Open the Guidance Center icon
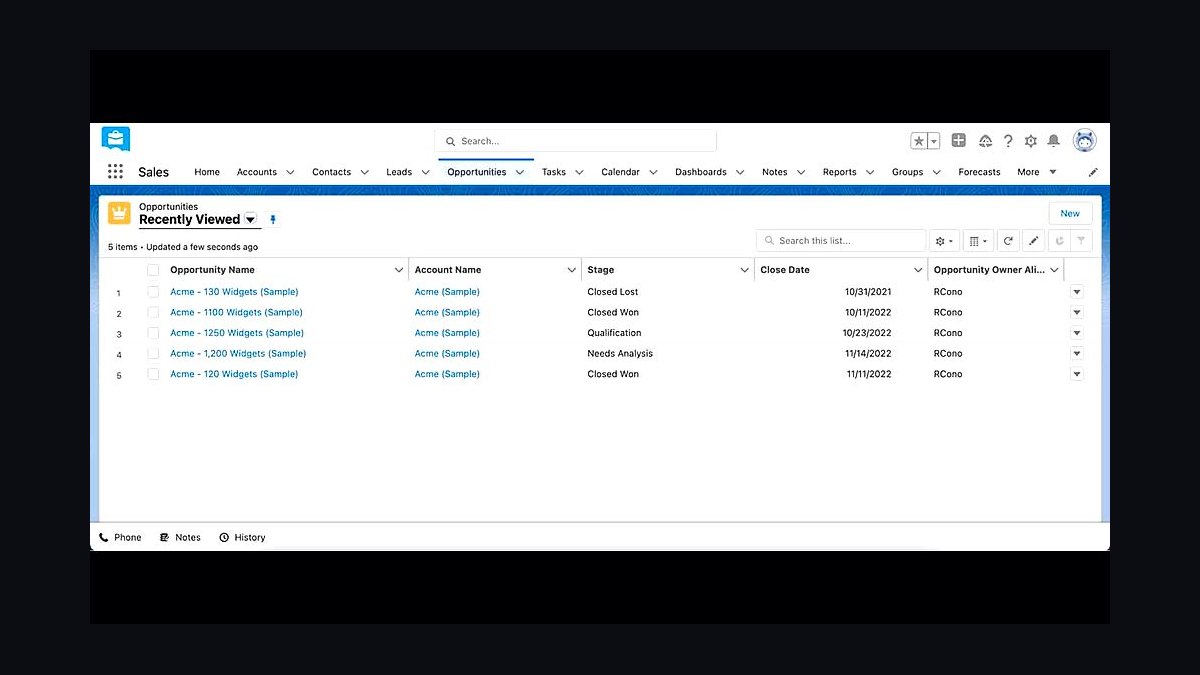The image size is (1200, 675). click(x=985, y=141)
